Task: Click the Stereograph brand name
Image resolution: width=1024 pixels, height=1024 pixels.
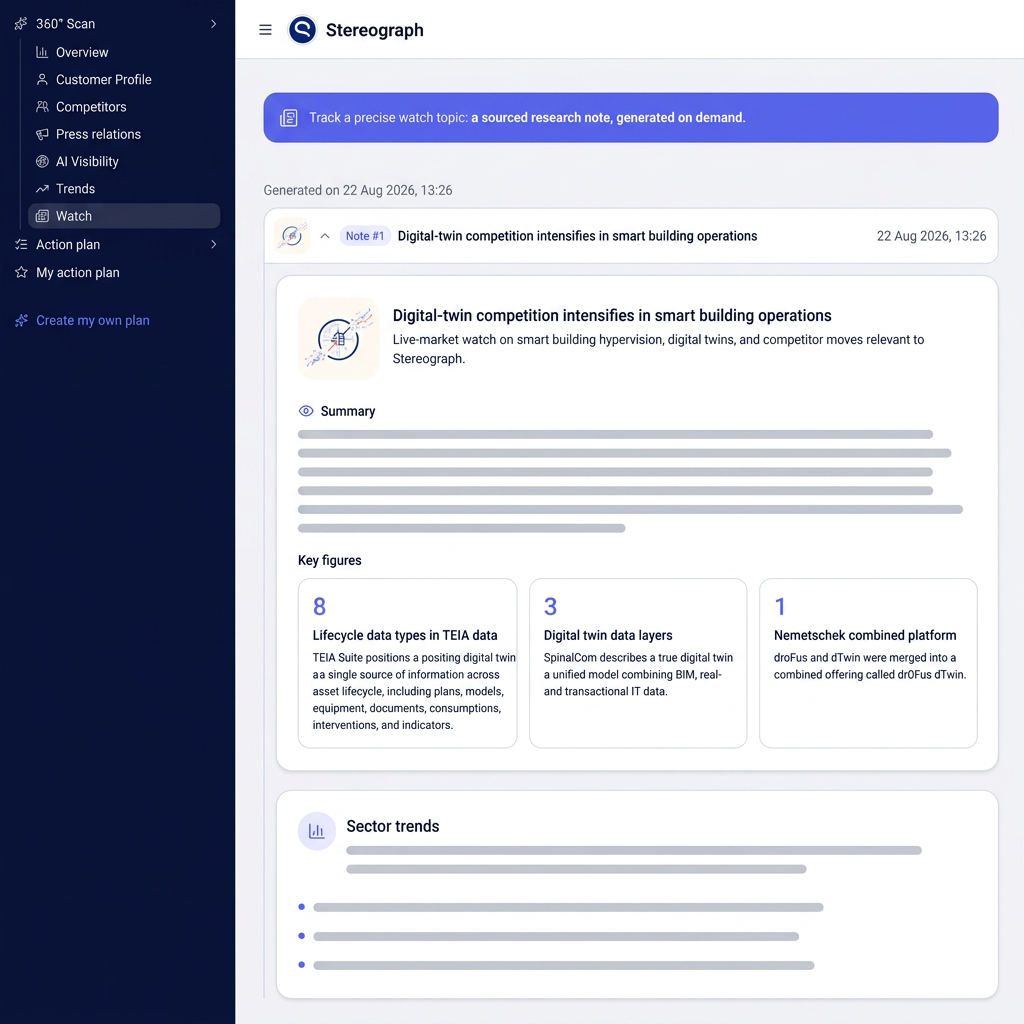Action: click(374, 30)
